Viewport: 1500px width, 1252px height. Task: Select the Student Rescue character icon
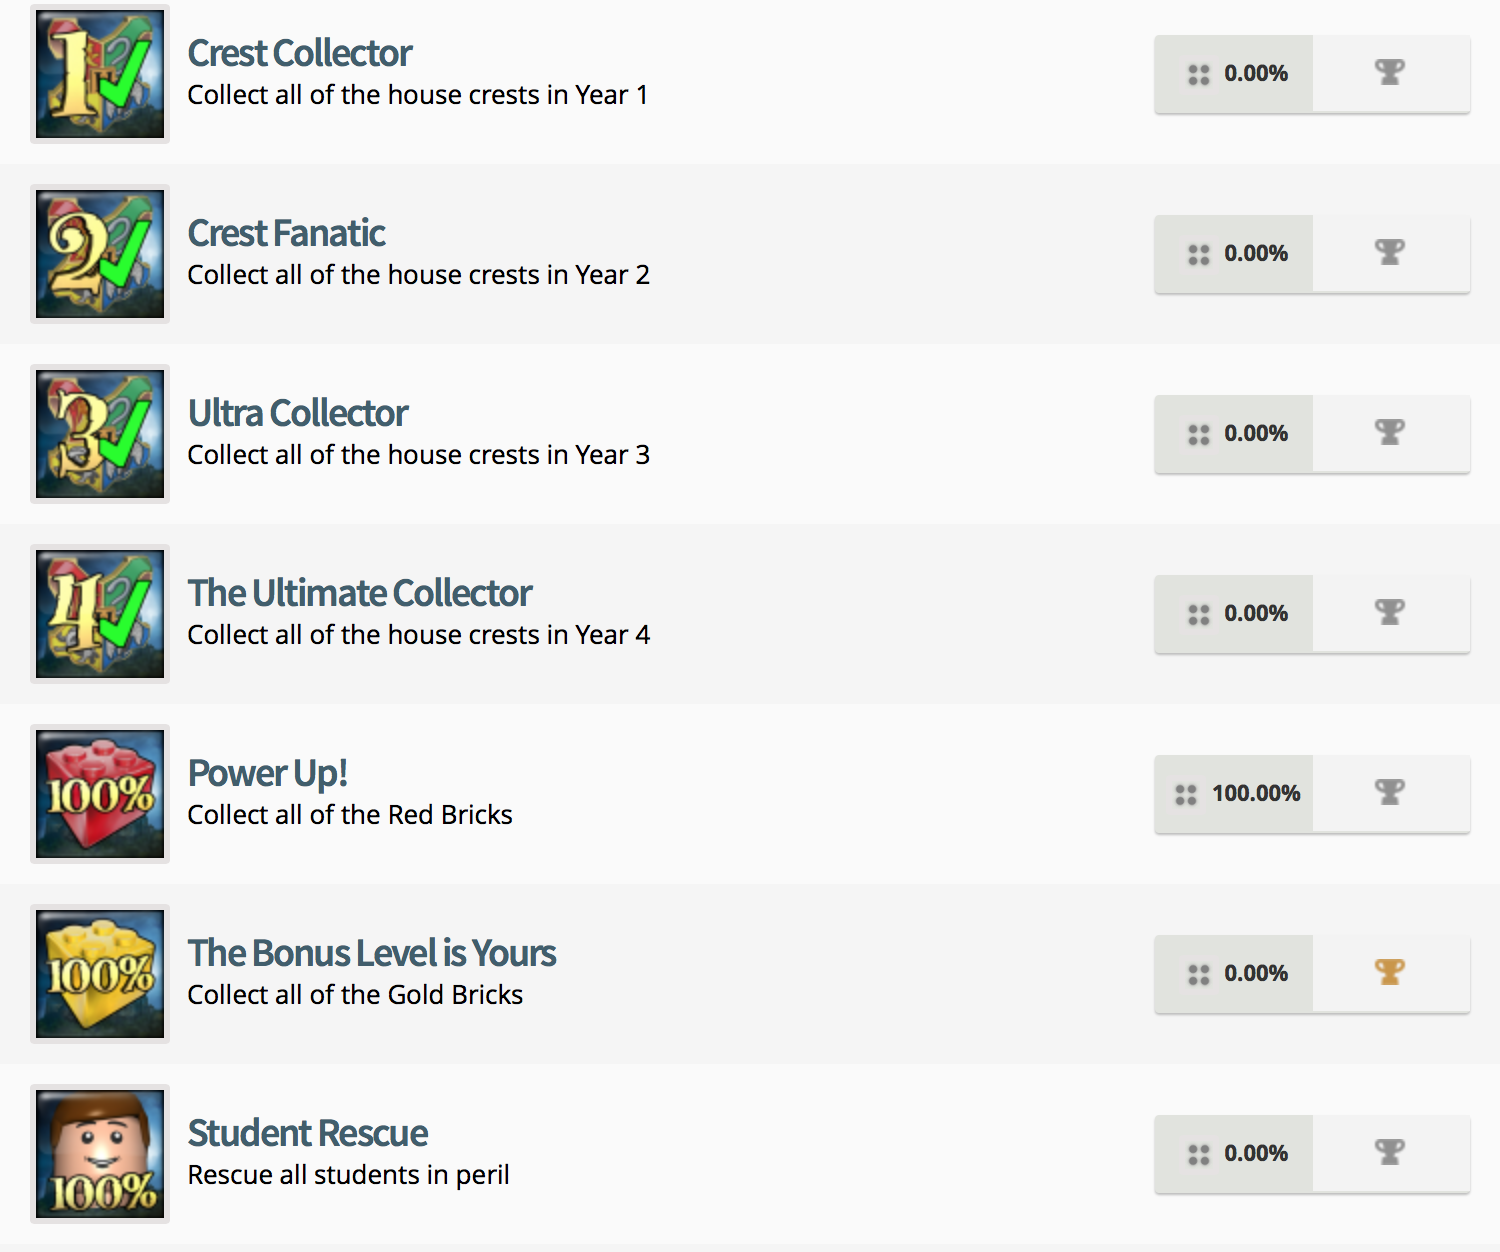point(100,1154)
